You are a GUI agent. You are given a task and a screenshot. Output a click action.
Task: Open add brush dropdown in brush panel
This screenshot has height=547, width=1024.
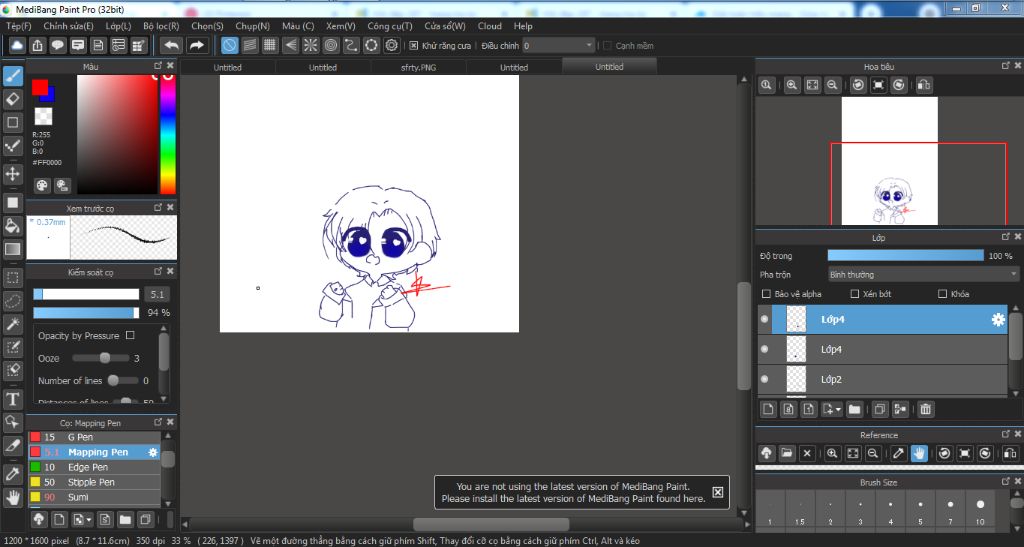[x=82, y=520]
